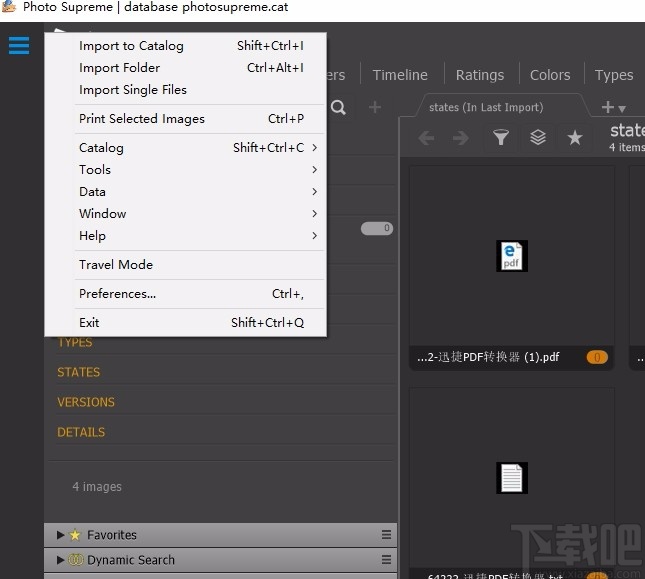Viewport: 645px width, 579px height.
Task: Click the orange 0 badge on pdf file
Action: pyautogui.click(x=597, y=357)
